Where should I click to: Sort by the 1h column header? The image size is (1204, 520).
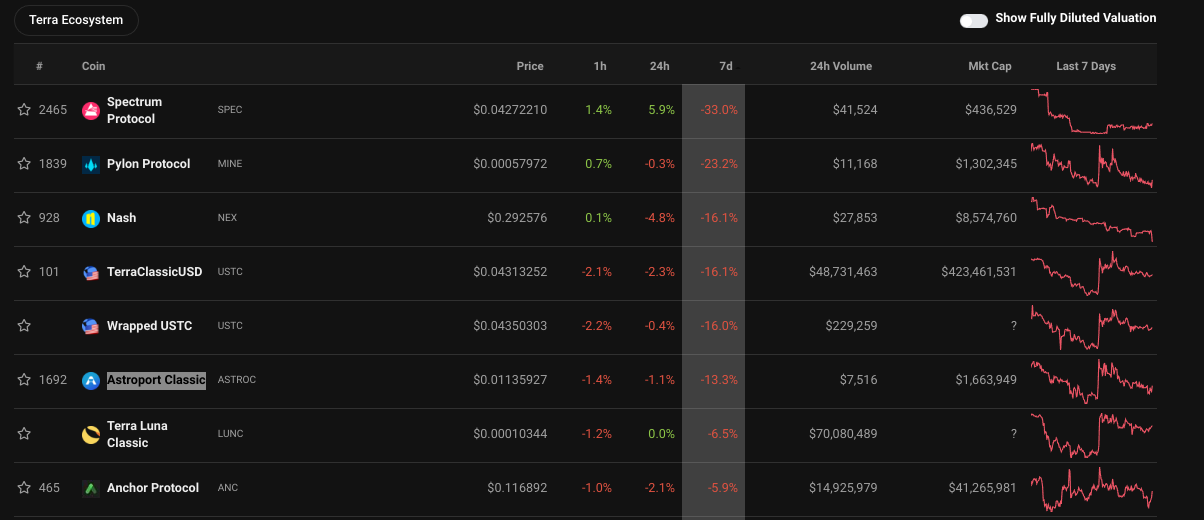point(600,66)
